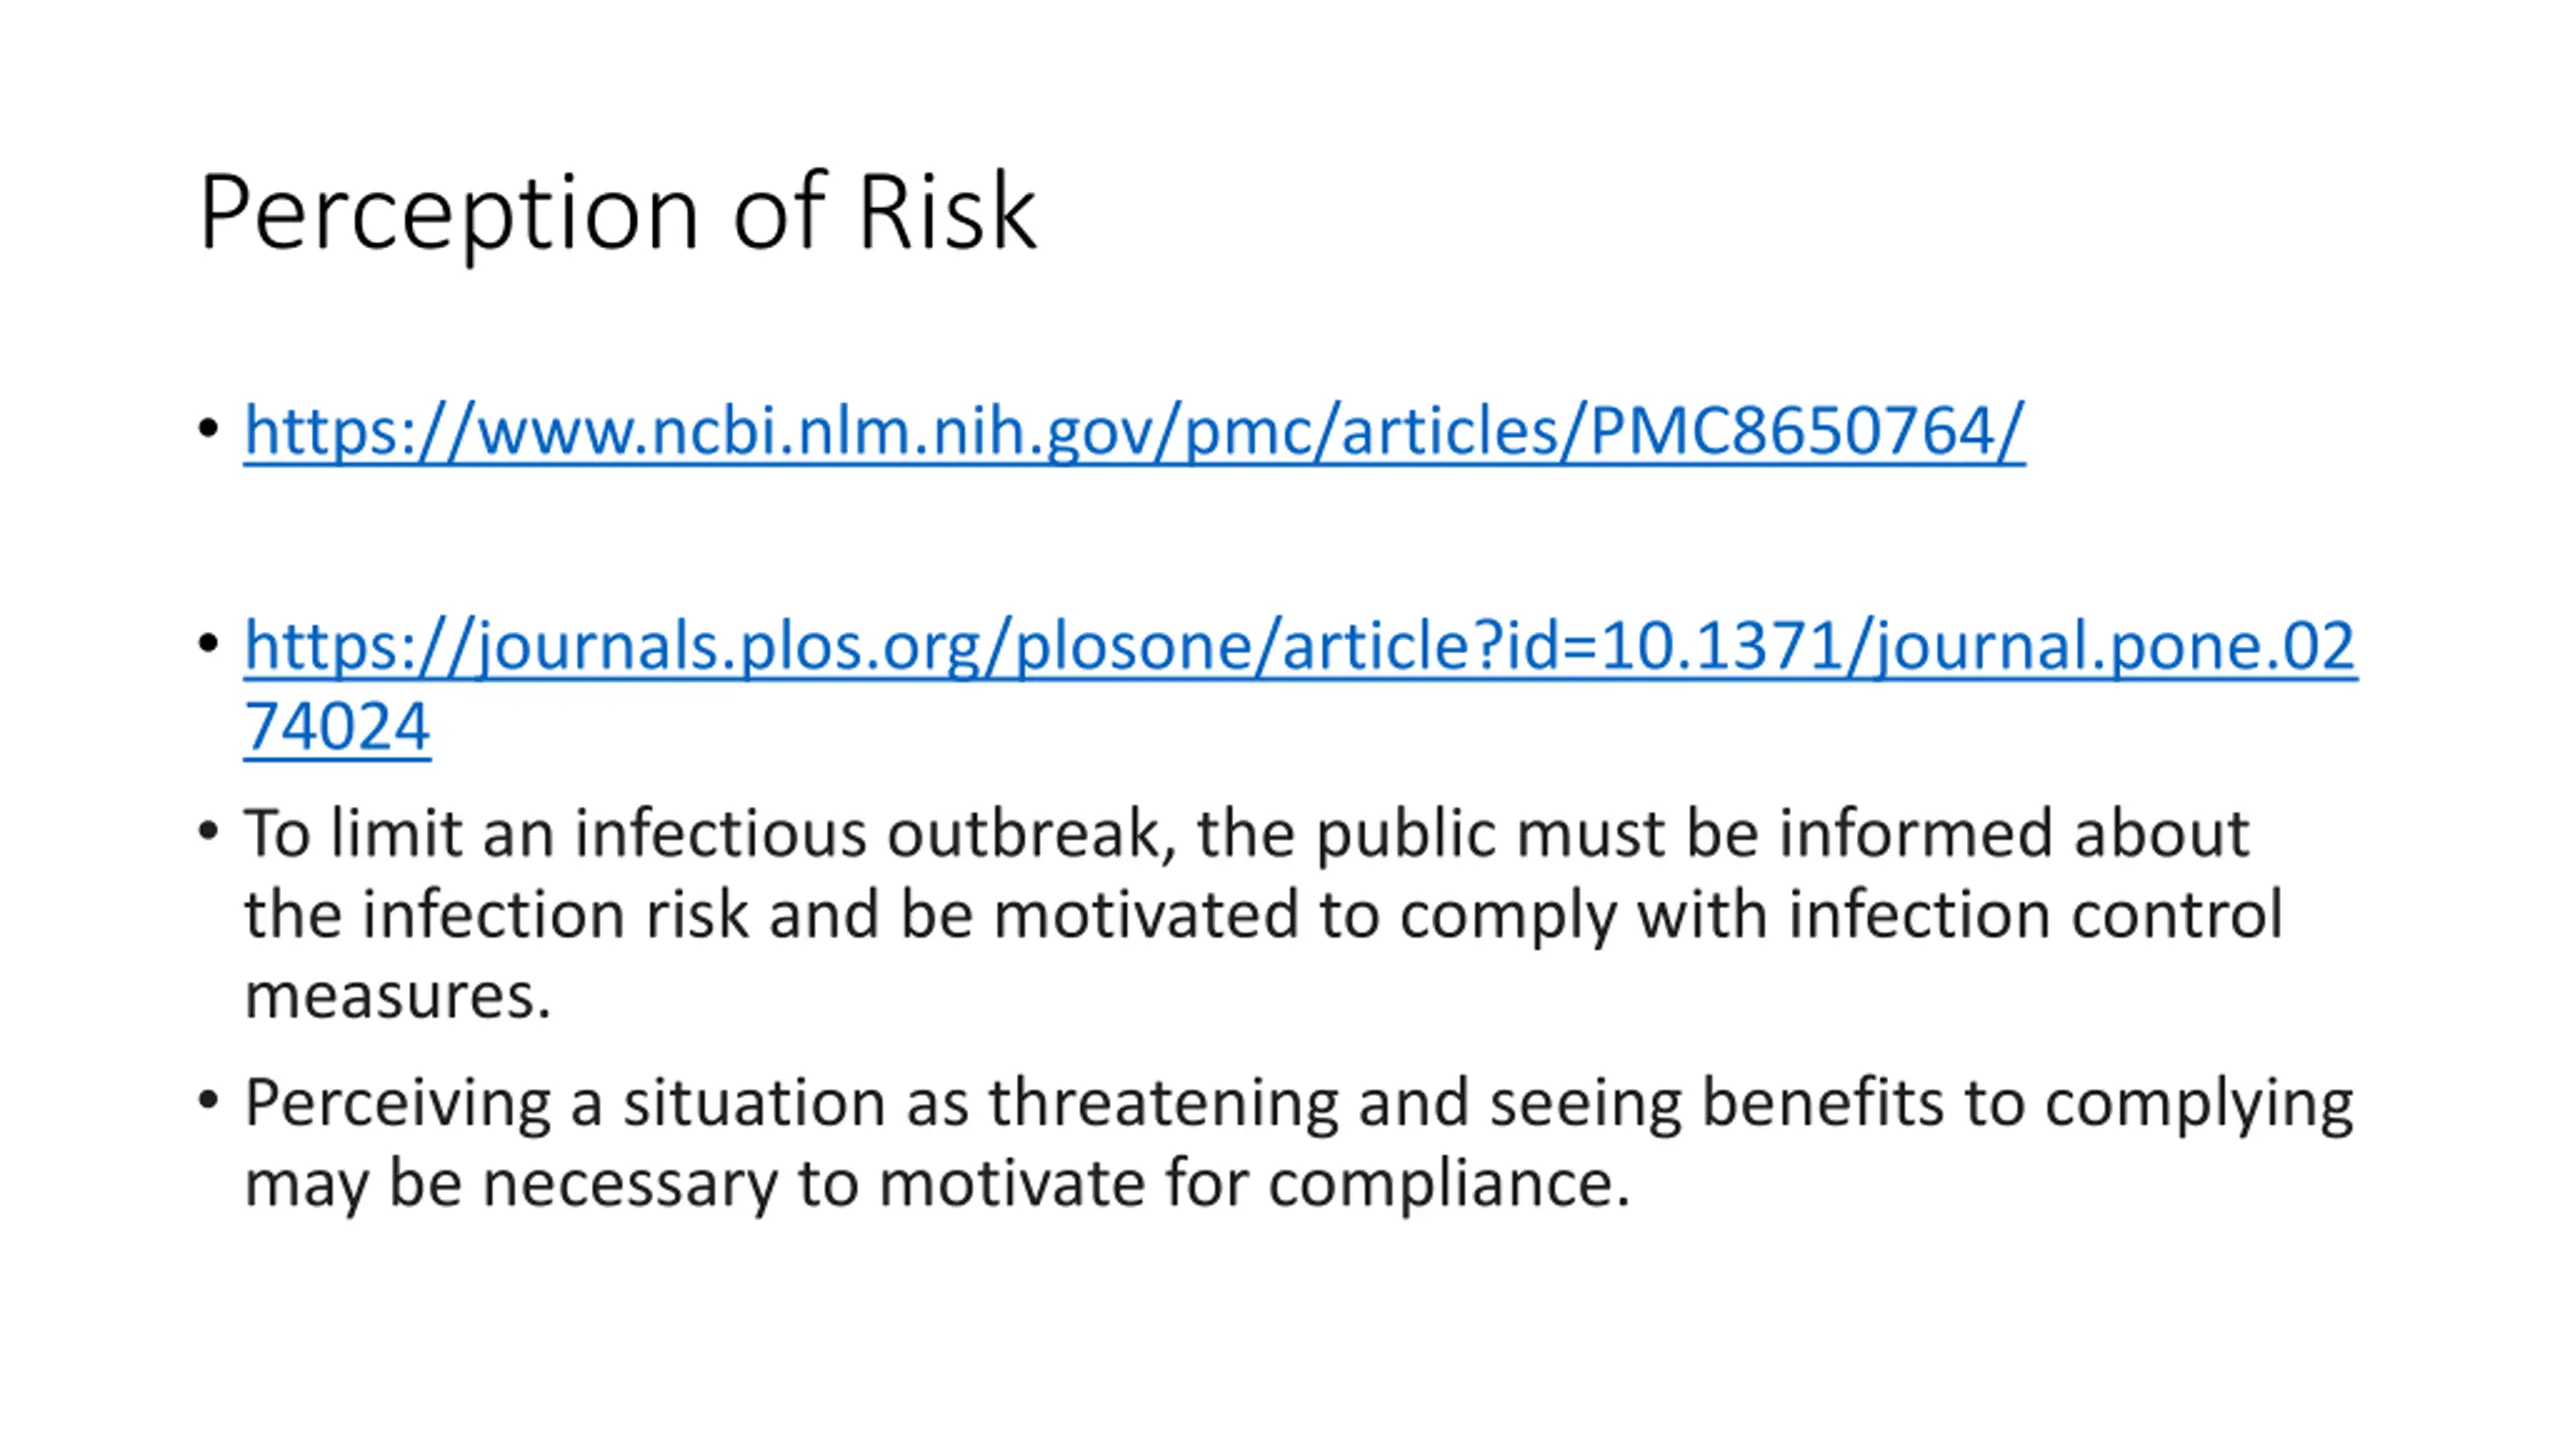Click the word "compliance." in last bullet
This screenshot has height=1440, width=2560.
point(1450,1184)
